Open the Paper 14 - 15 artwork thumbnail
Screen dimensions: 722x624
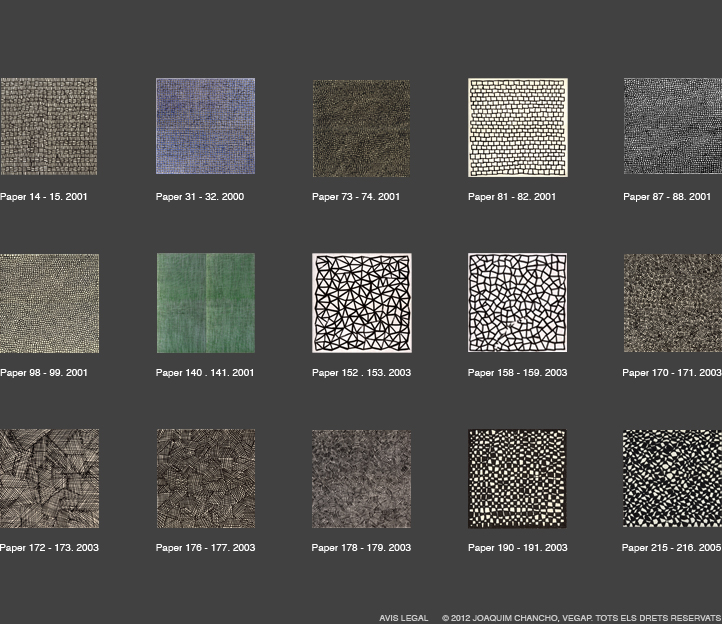pos(49,127)
